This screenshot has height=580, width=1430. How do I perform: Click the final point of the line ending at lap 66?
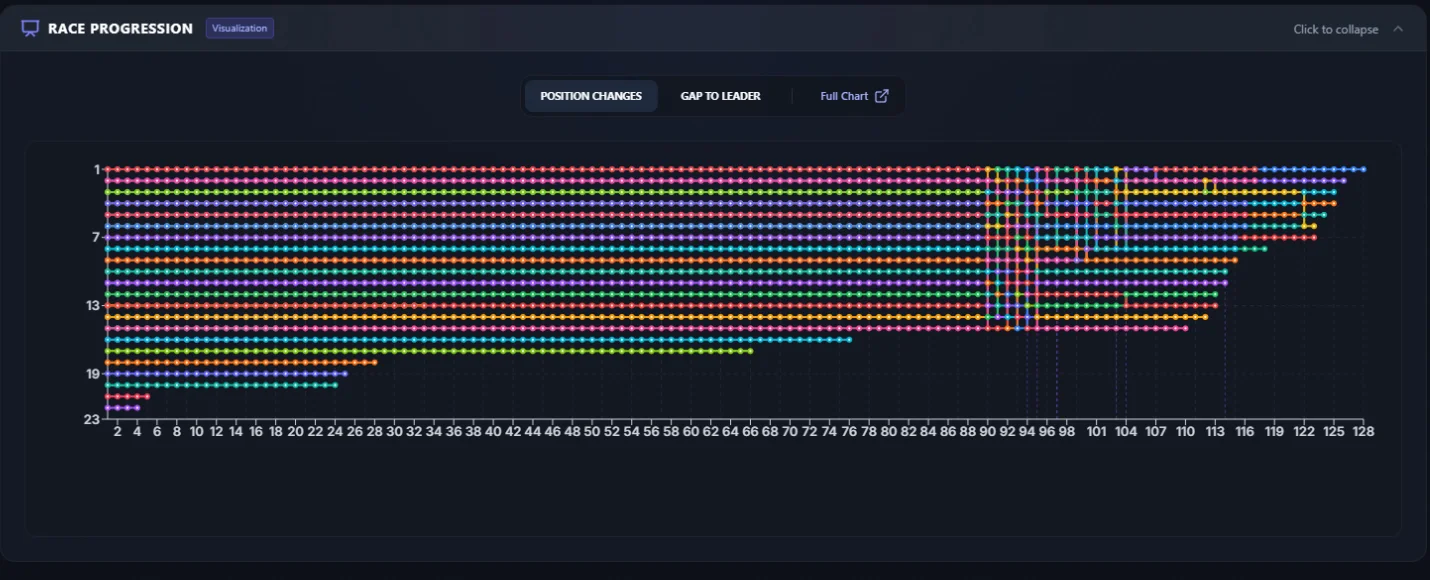coord(750,351)
